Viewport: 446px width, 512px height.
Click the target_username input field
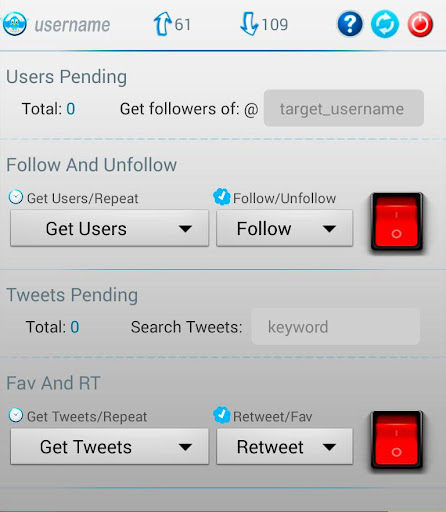click(344, 108)
